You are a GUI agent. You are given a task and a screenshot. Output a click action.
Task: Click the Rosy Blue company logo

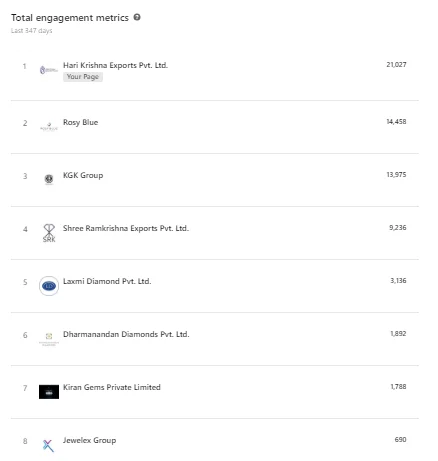pos(49,127)
